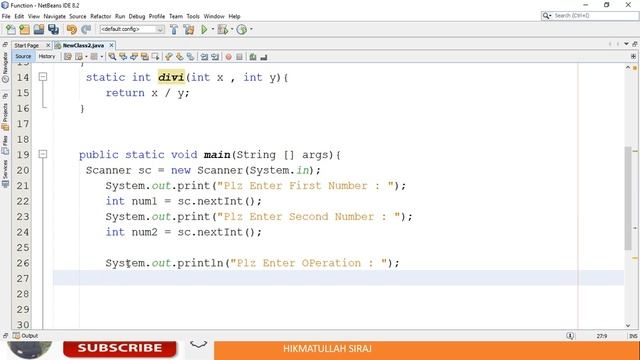Click the Undo arrow icon
This screenshot has height=360, width=640.
tap(72, 29)
